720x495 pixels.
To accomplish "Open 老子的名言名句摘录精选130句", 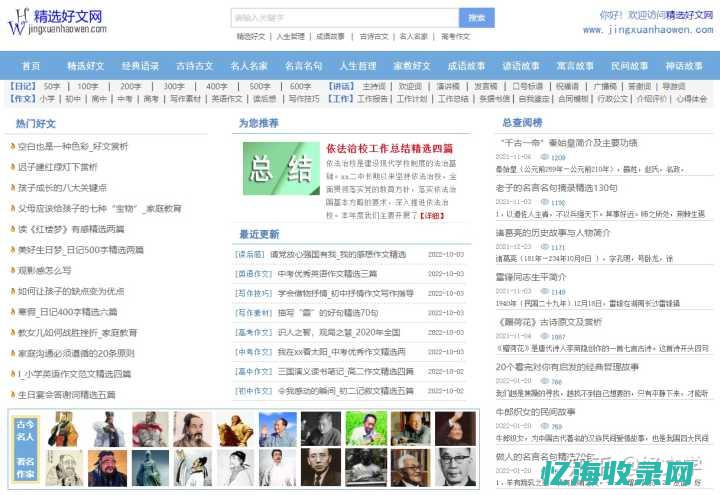I will pos(556,188).
